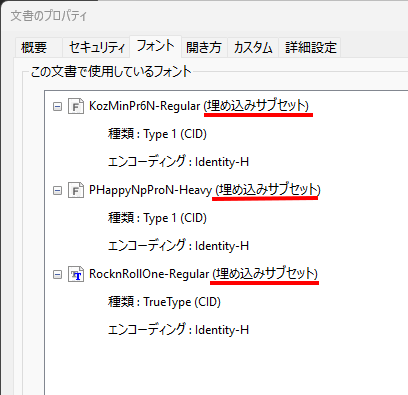The image size is (408, 395).
Task: Click the KozMinPr6N-Regular Type 1 font icon
Action: pyautogui.click(x=76, y=106)
